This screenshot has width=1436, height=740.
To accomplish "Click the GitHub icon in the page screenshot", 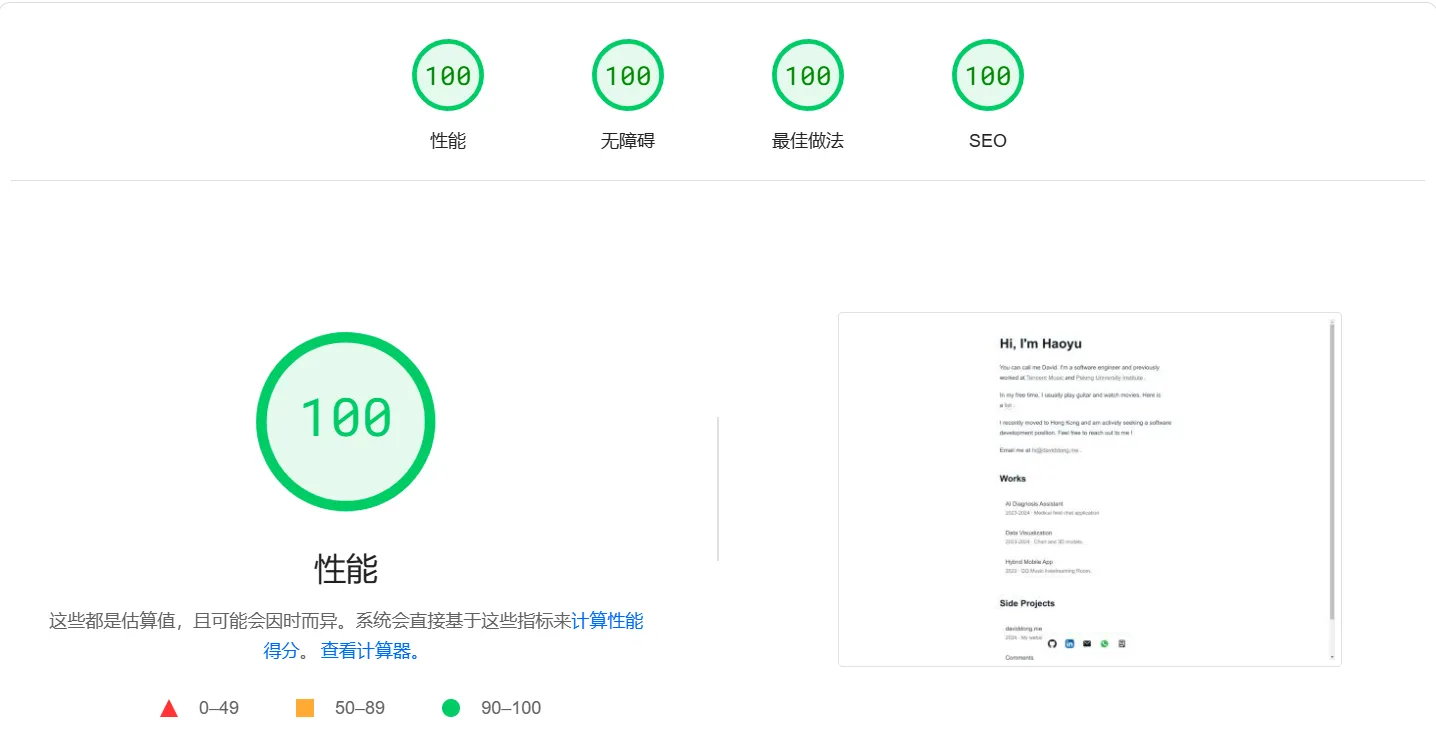I will [1052, 644].
